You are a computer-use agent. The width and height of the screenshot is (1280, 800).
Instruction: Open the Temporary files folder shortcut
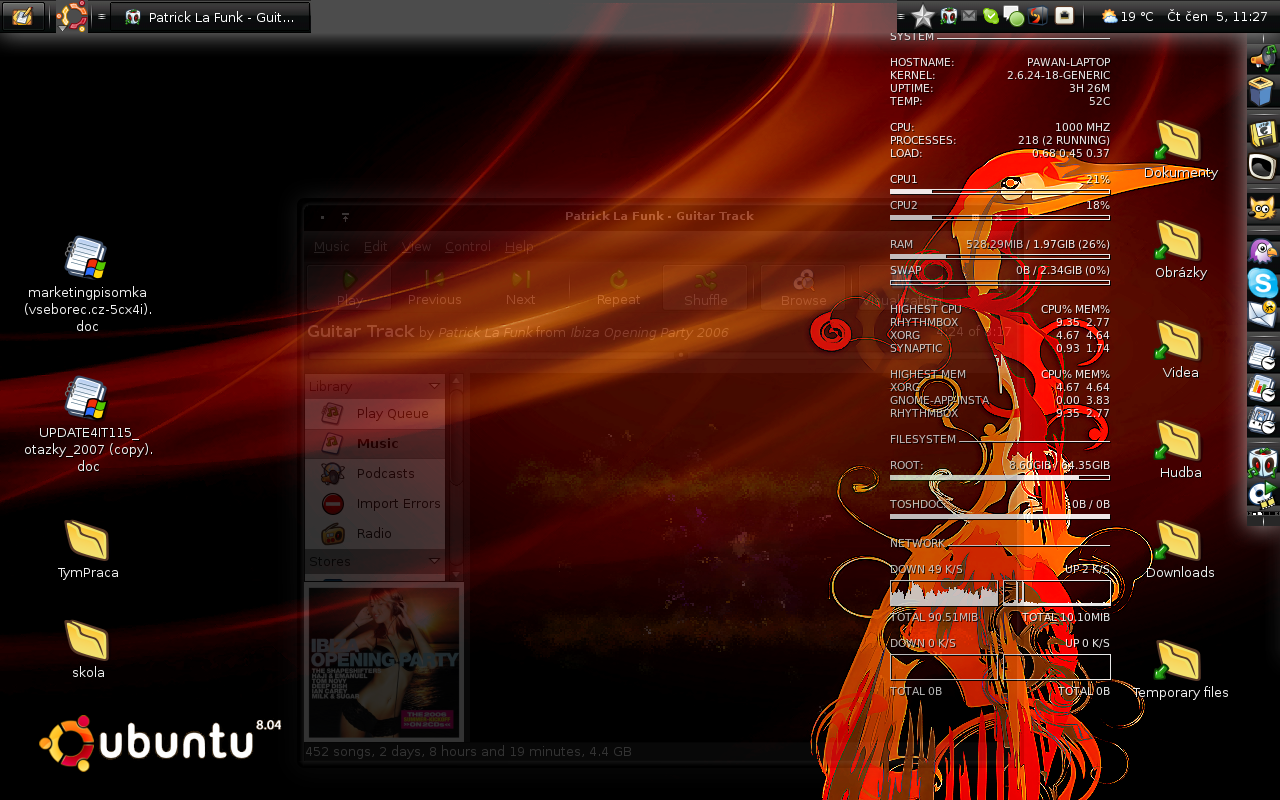tap(1179, 670)
